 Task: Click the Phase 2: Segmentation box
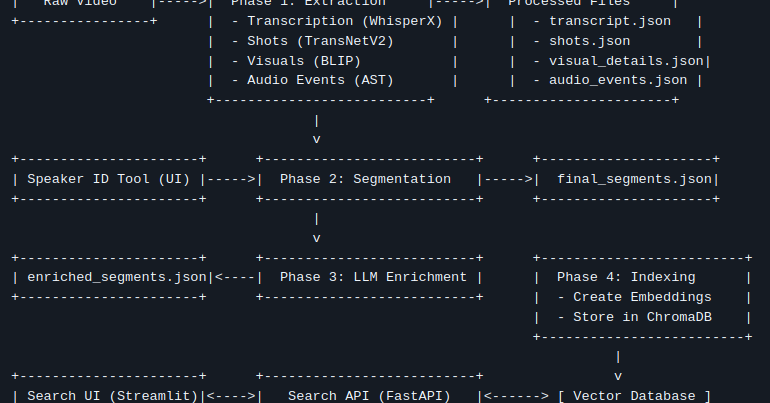(366, 179)
